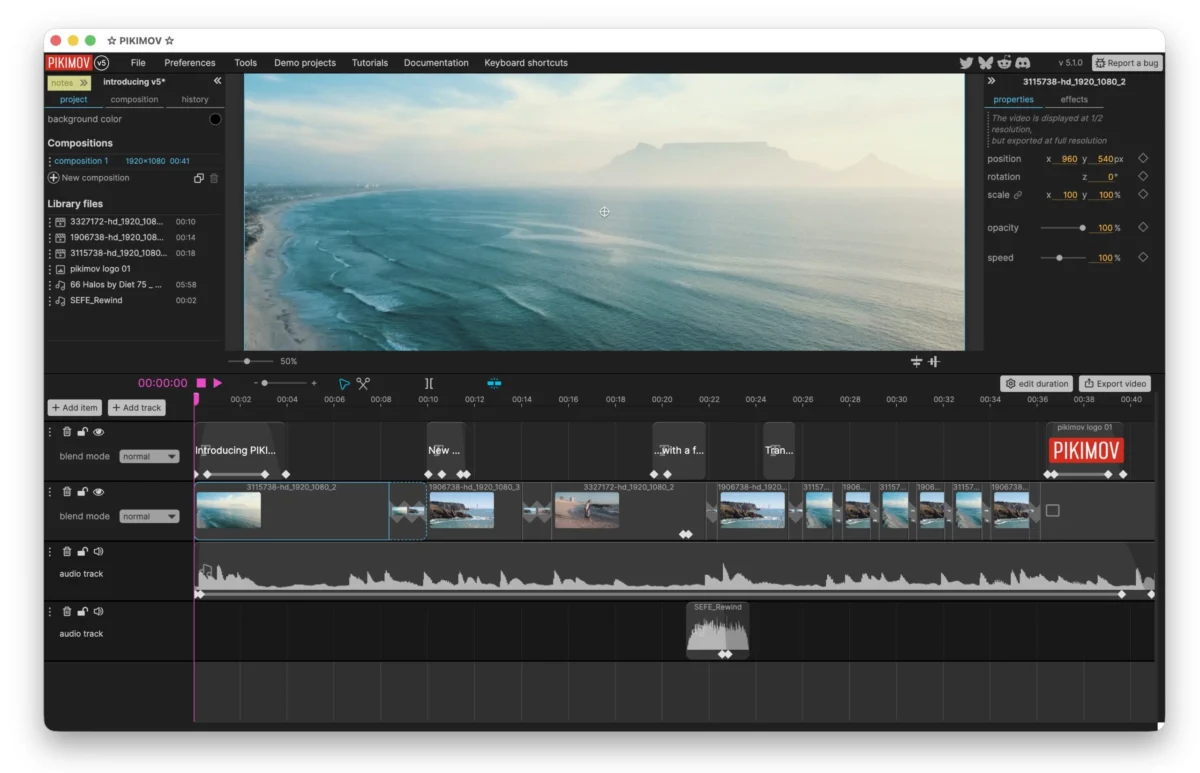Hide the top video track with the eye toggle

click(x=98, y=432)
